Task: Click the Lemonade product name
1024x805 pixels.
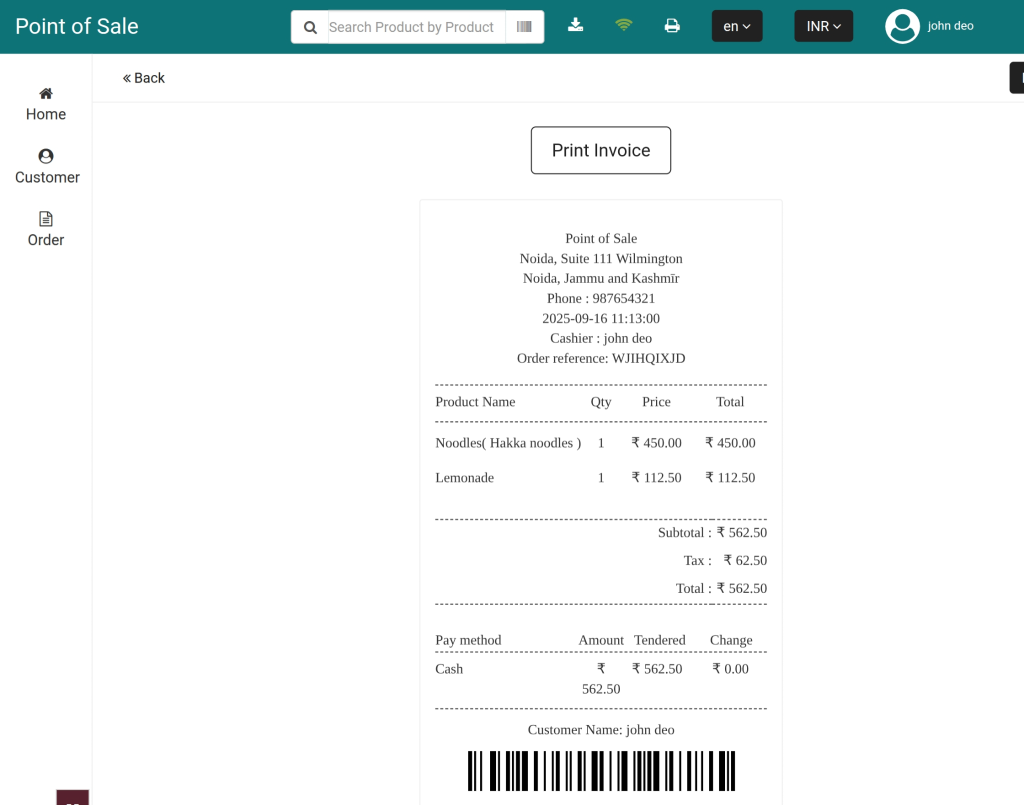Action: click(x=464, y=478)
